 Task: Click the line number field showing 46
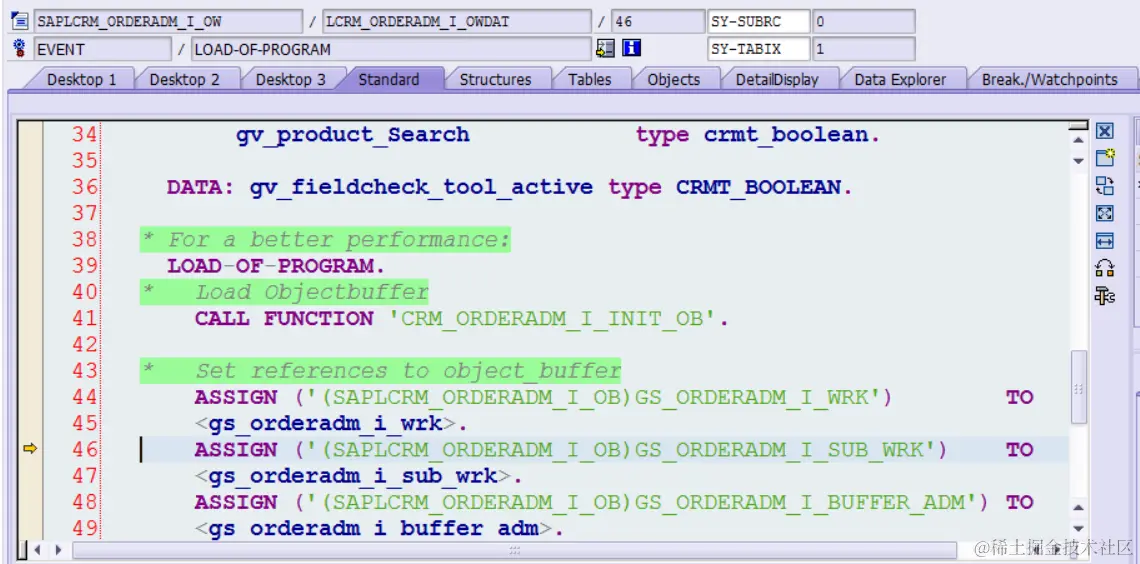coord(657,22)
